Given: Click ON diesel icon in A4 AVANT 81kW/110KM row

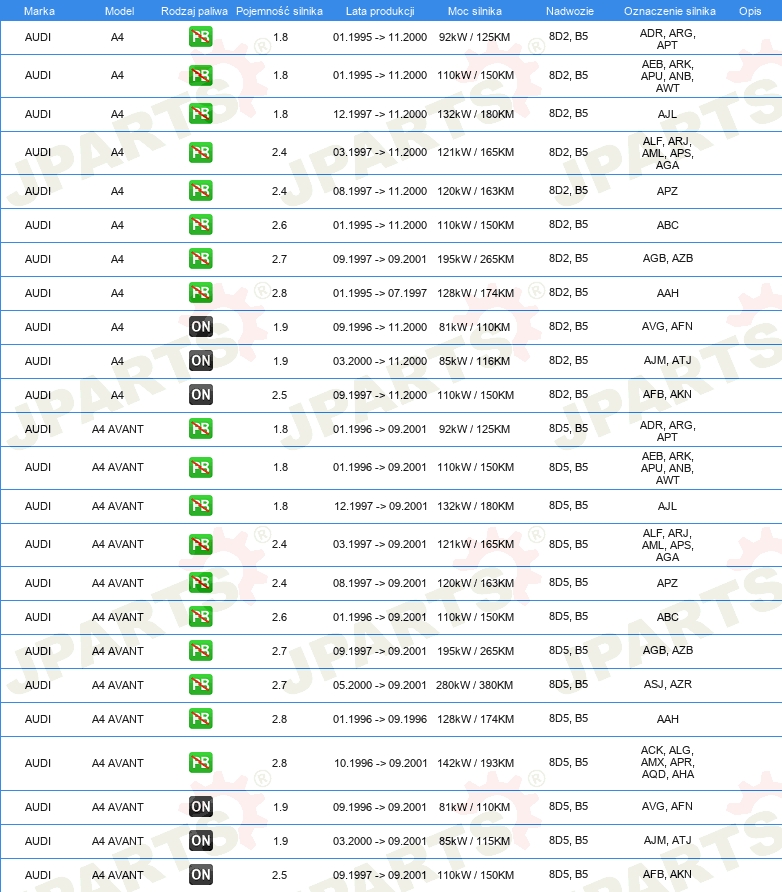Looking at the screenshot, I should point(201,807).
